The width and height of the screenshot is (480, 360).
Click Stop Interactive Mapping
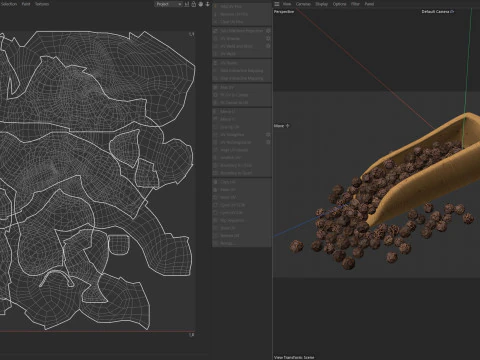242,78
